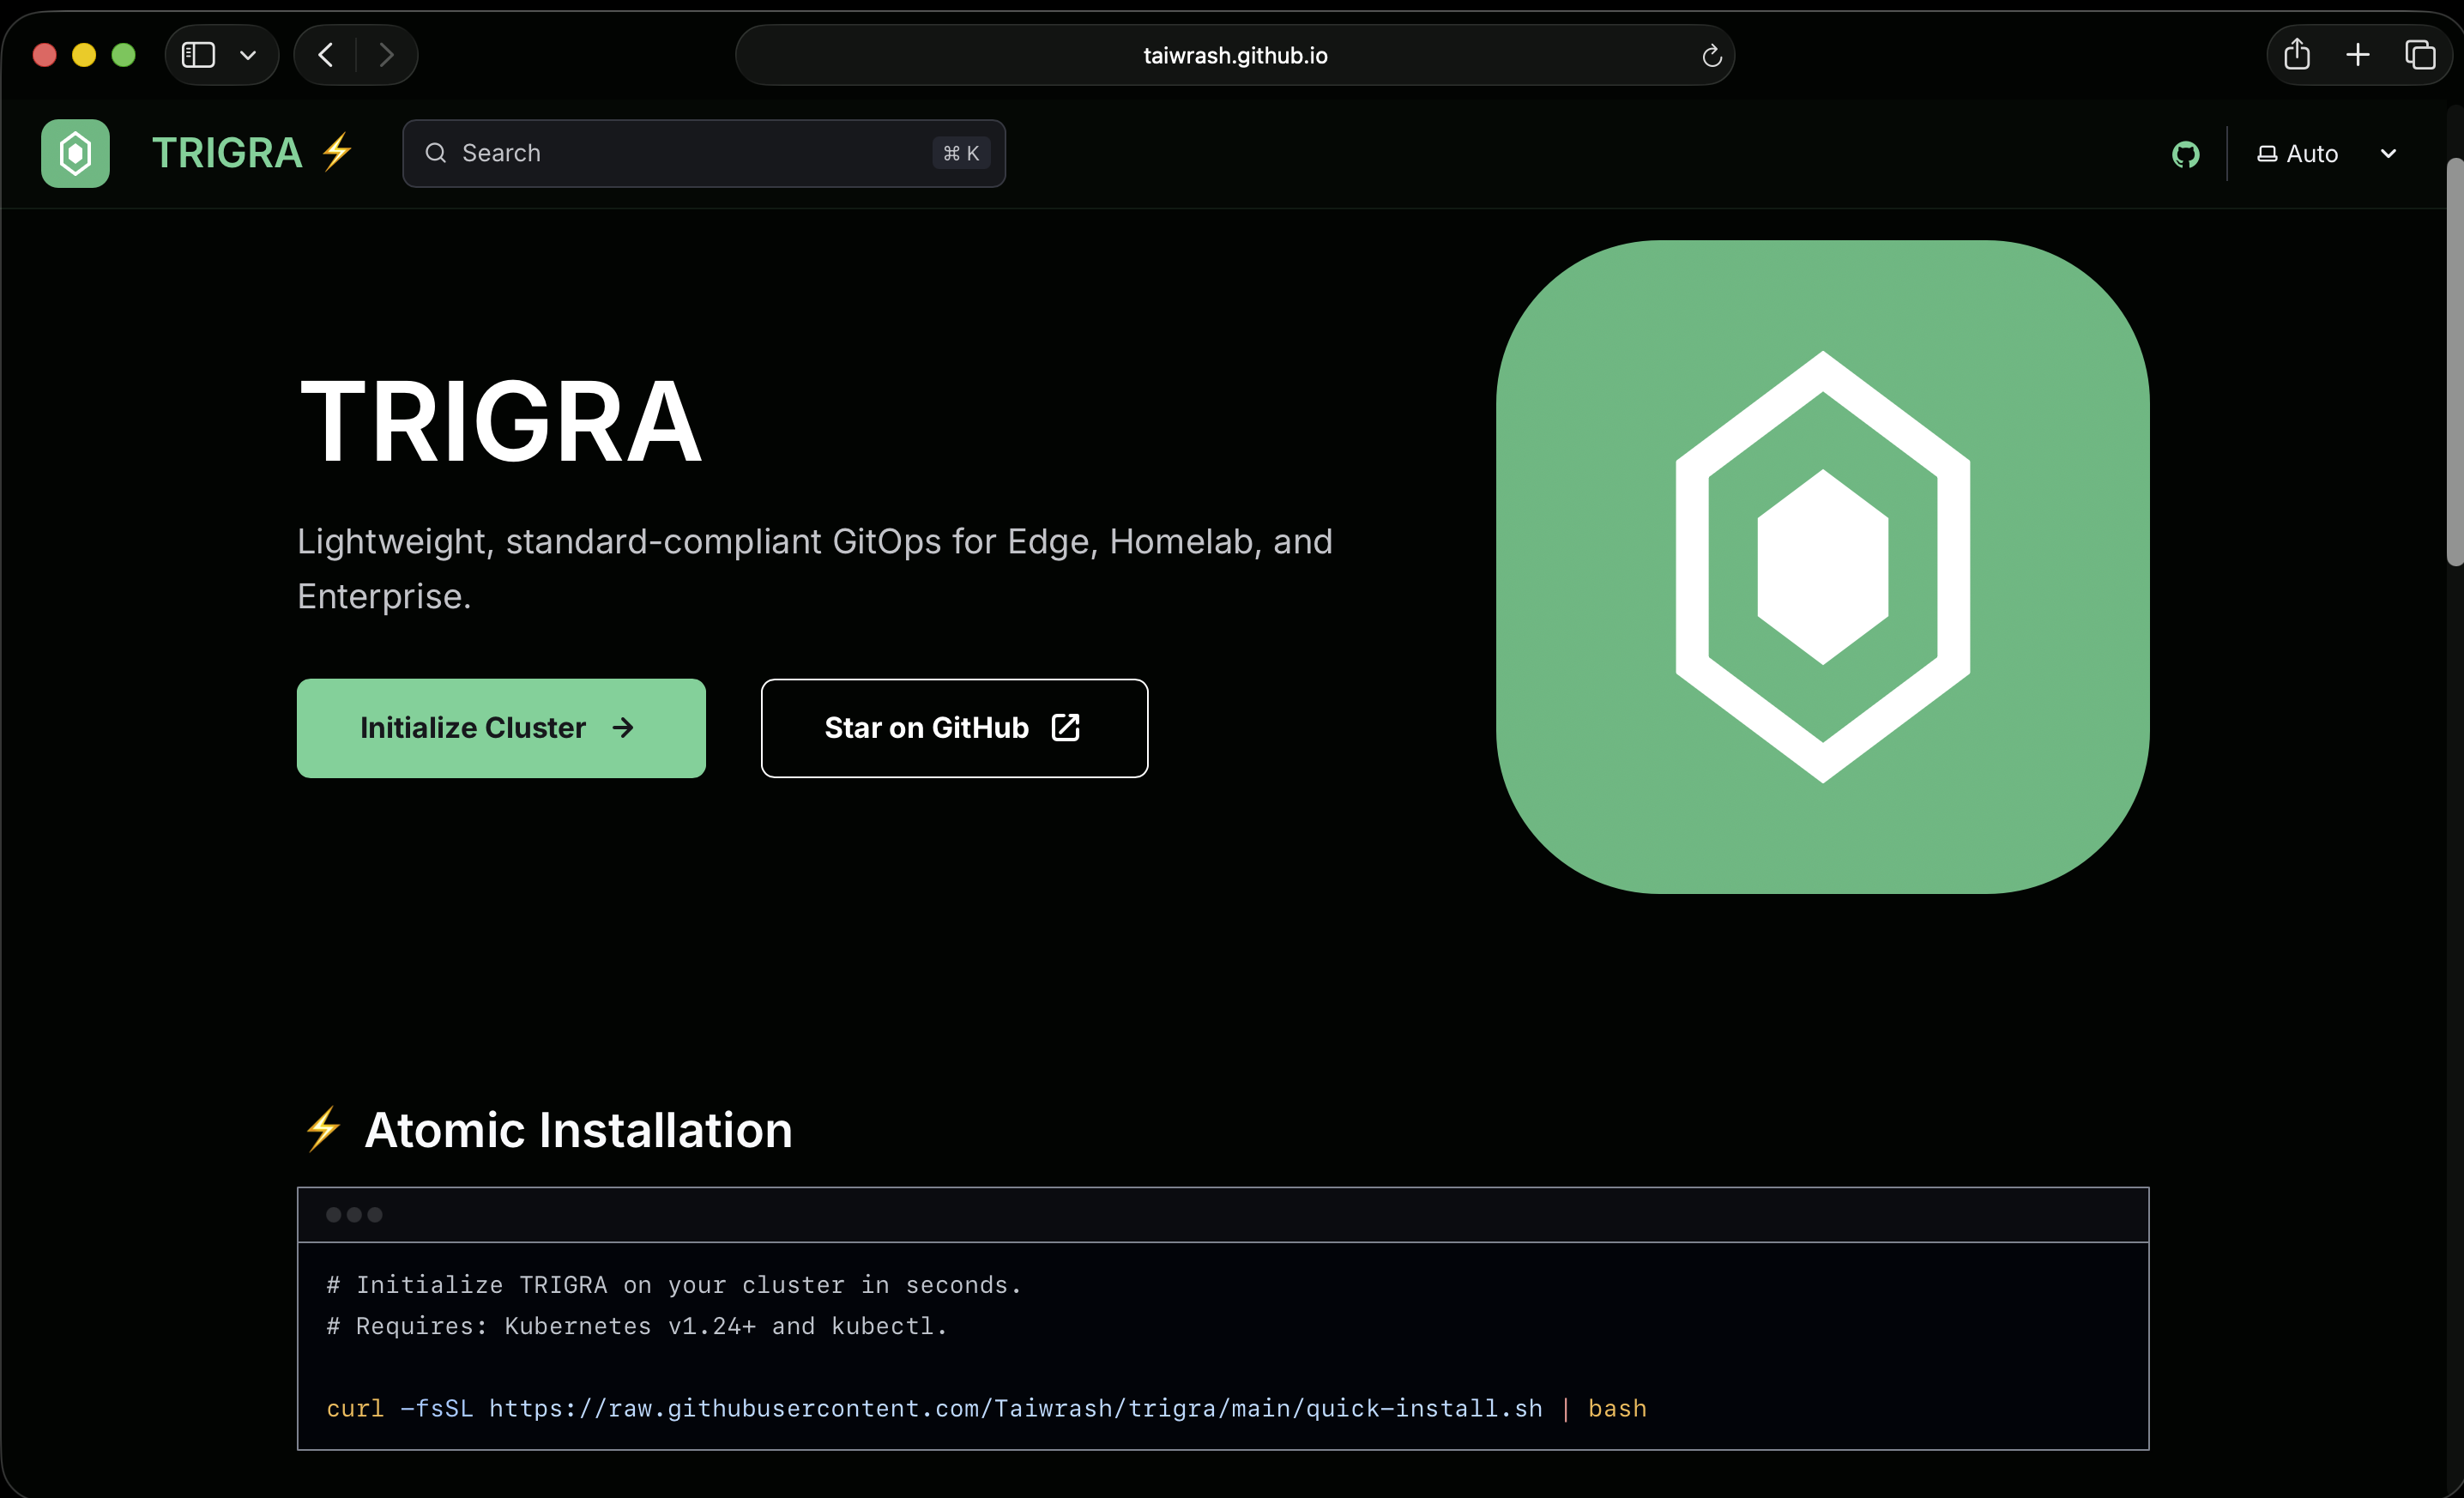Show the tab overview icon

(x=2419, y=54)
